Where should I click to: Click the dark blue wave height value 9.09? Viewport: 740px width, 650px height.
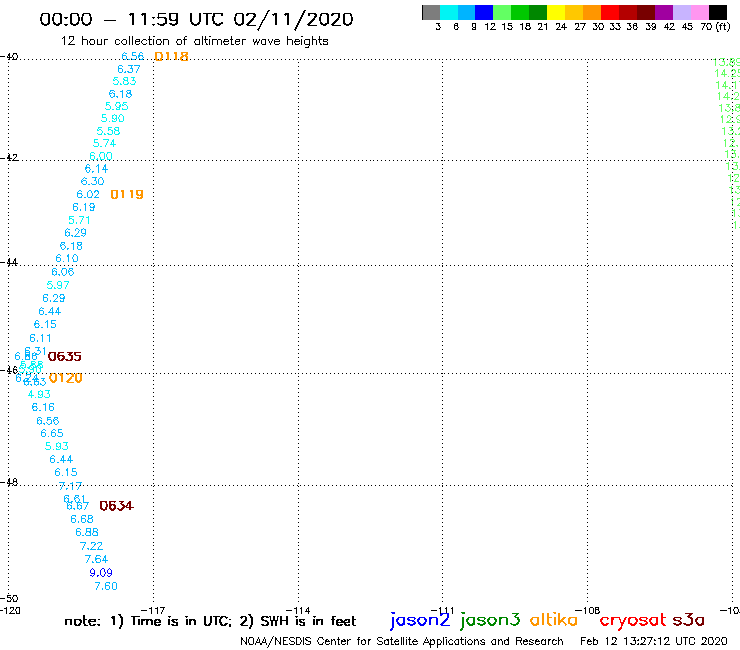tap(101, 573)
